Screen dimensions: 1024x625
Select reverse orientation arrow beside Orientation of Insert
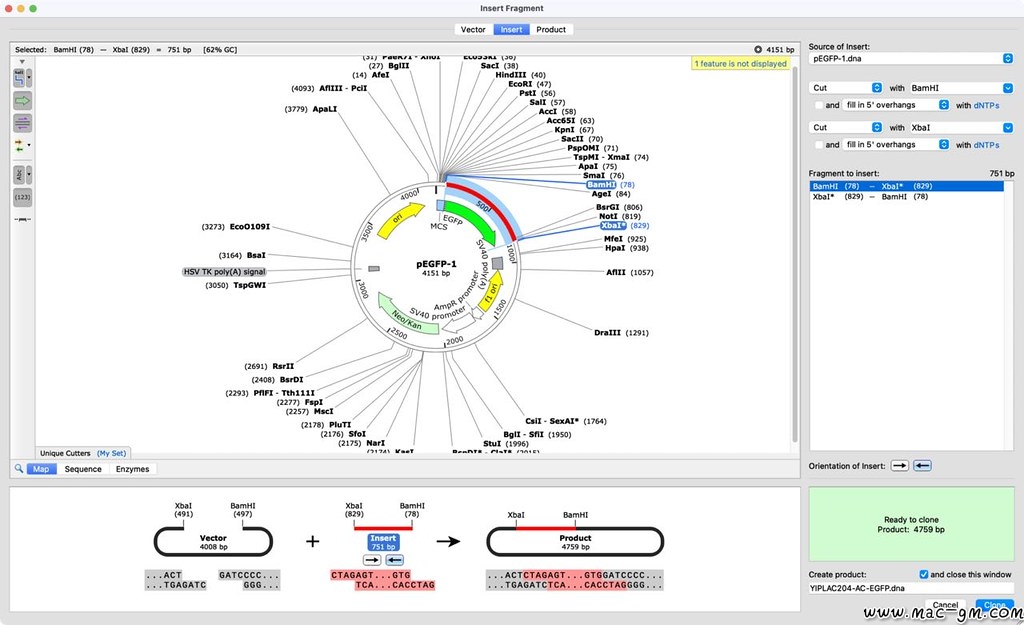pos(922,466)
